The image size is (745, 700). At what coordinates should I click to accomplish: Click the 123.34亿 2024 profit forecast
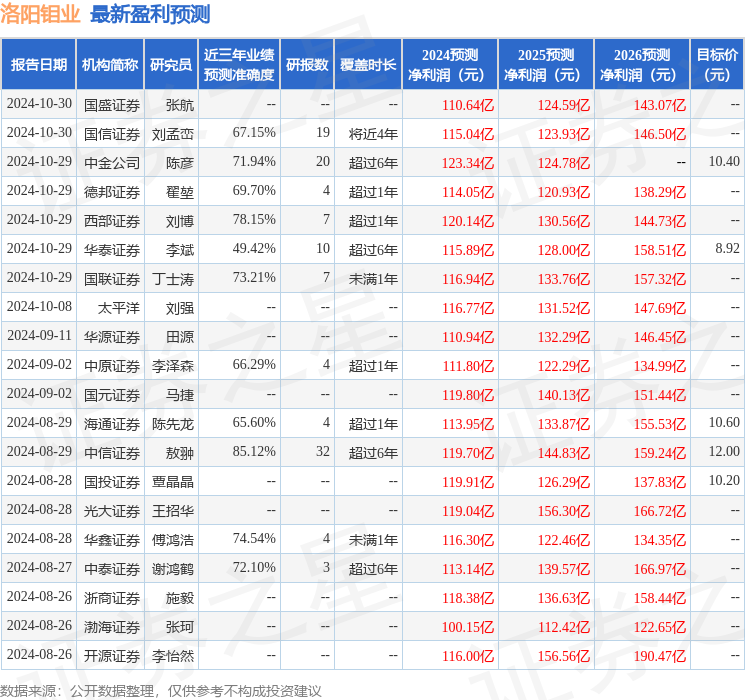coord(468,163)
